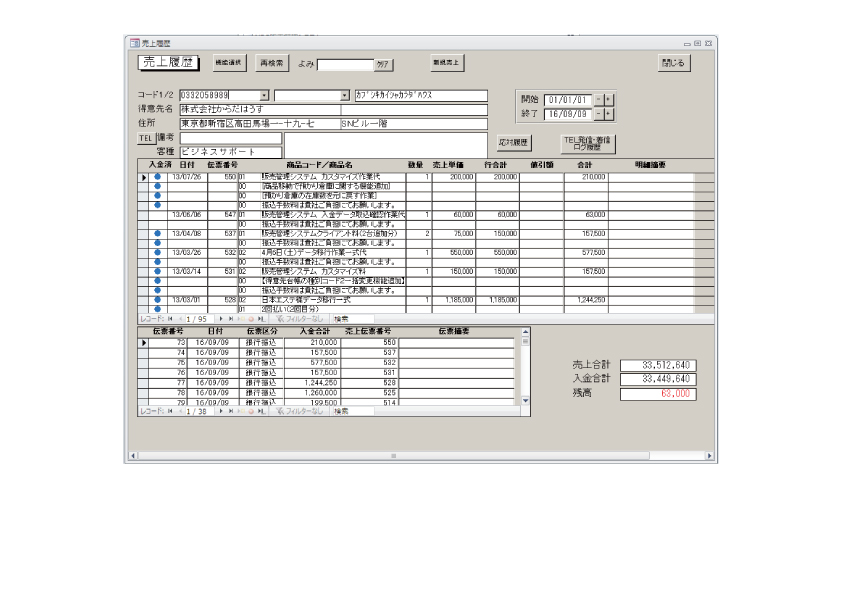The image size is (842, 595).
Task: Select sales row with 伝票番号 550
Action: point(142,177)
